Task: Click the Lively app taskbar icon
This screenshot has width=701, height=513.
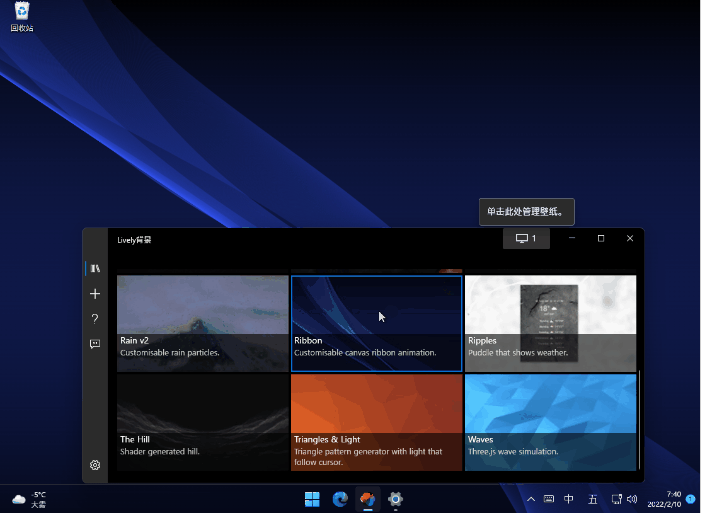Action: tap(368, 499)
